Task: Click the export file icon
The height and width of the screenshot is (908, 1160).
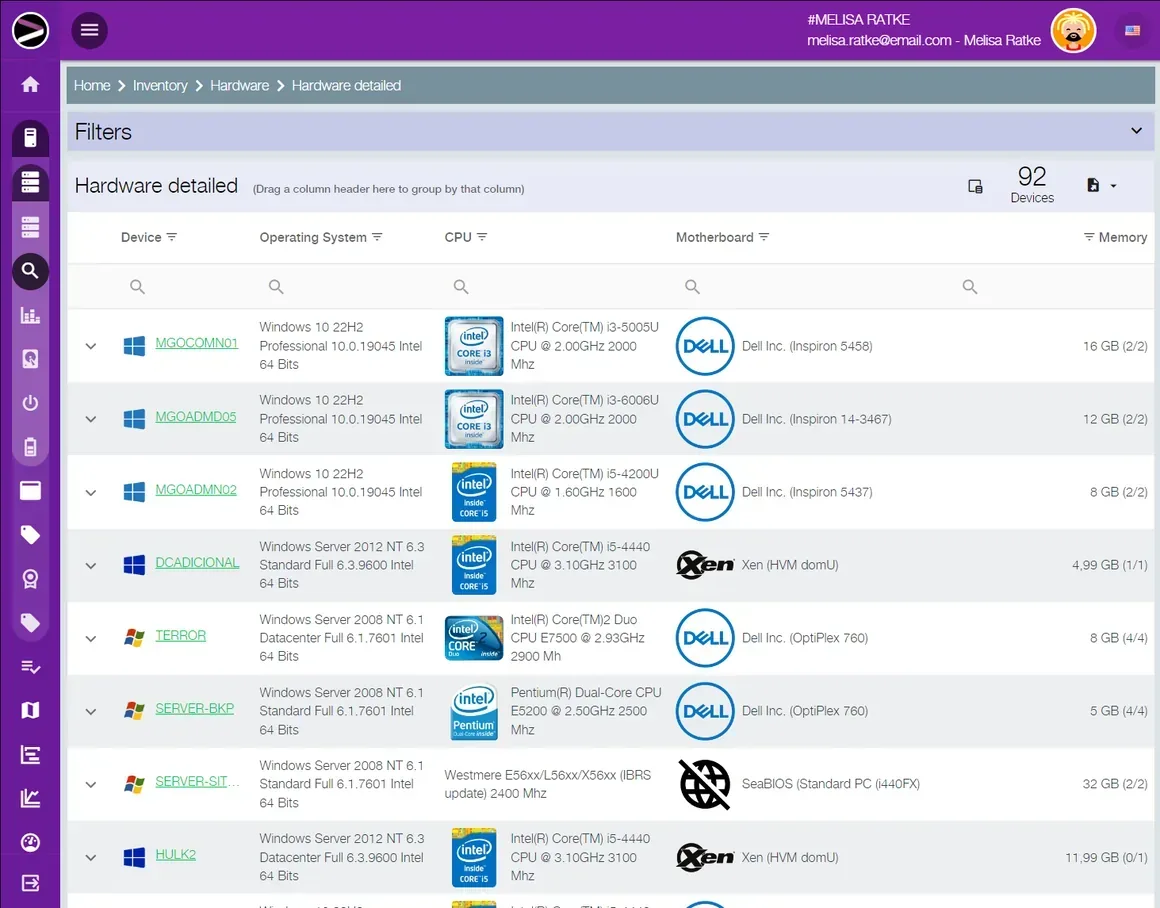Action: 1093,185
